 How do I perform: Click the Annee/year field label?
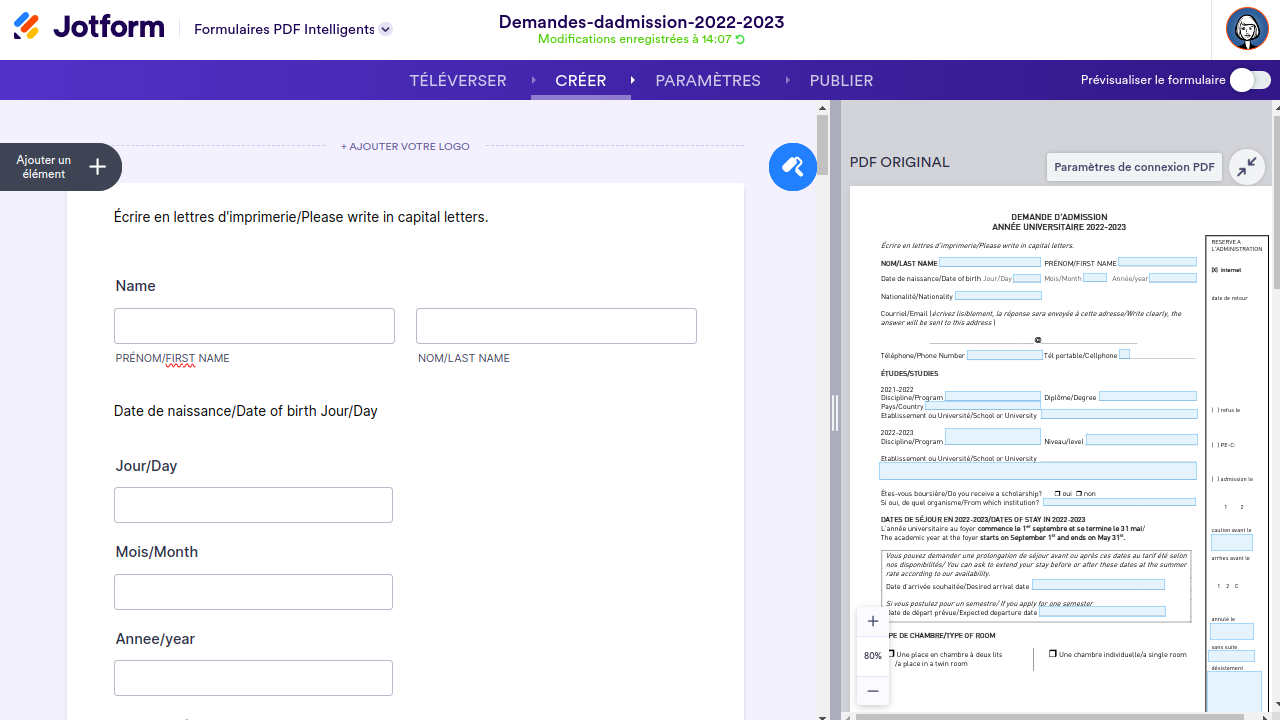[x=155, y=639]
